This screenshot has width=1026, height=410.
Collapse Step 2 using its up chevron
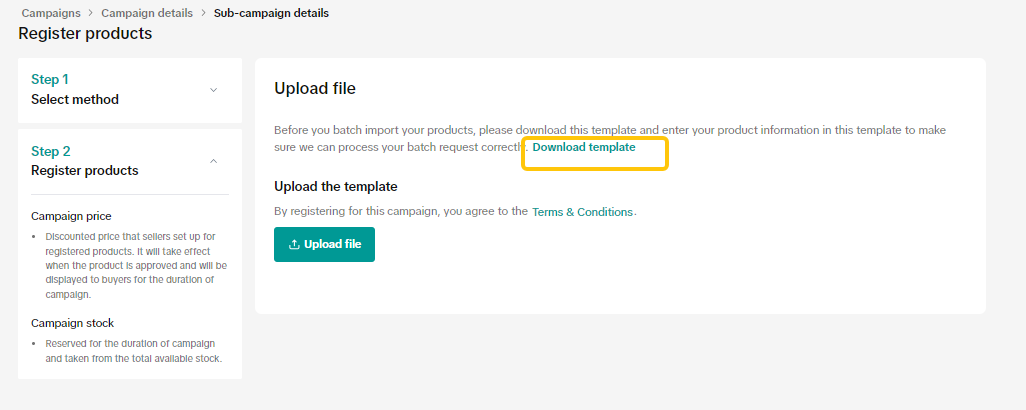[213, 161]
